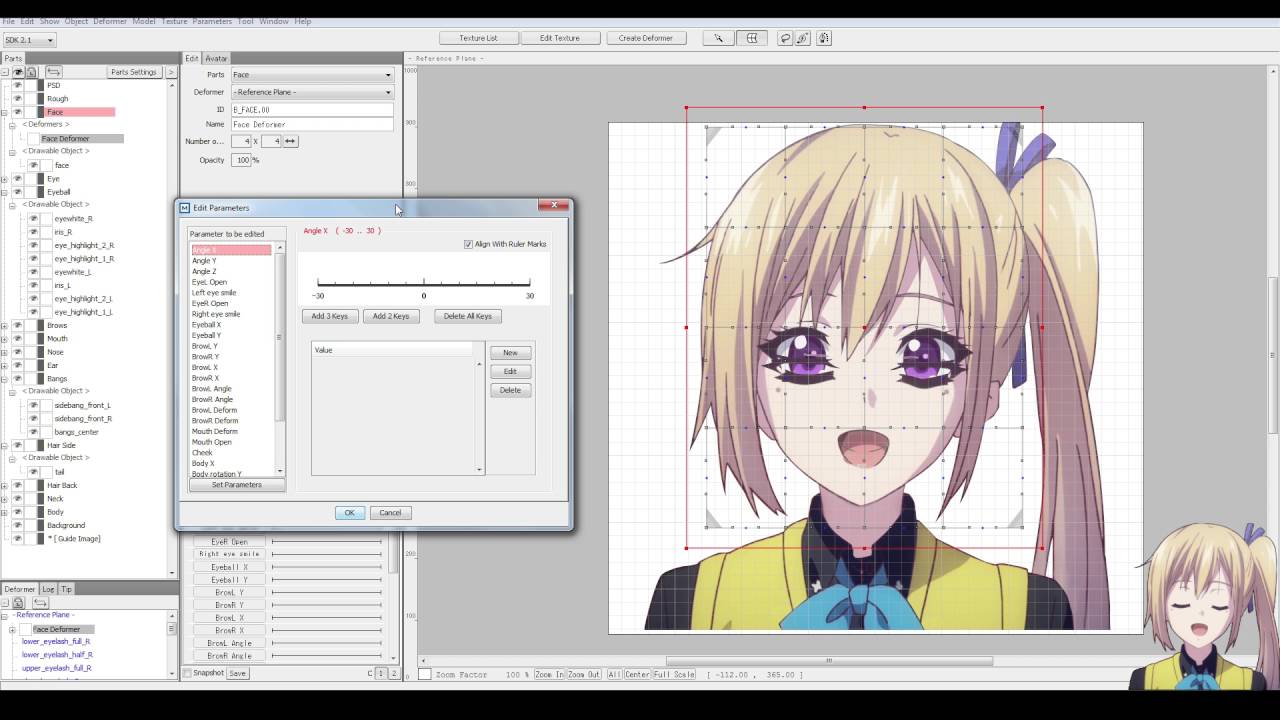Image resolution: width=1280 pixels, height=720 pixels.
Task: Click the swap arrows icon in Parts header
Action: pos(54,72)
